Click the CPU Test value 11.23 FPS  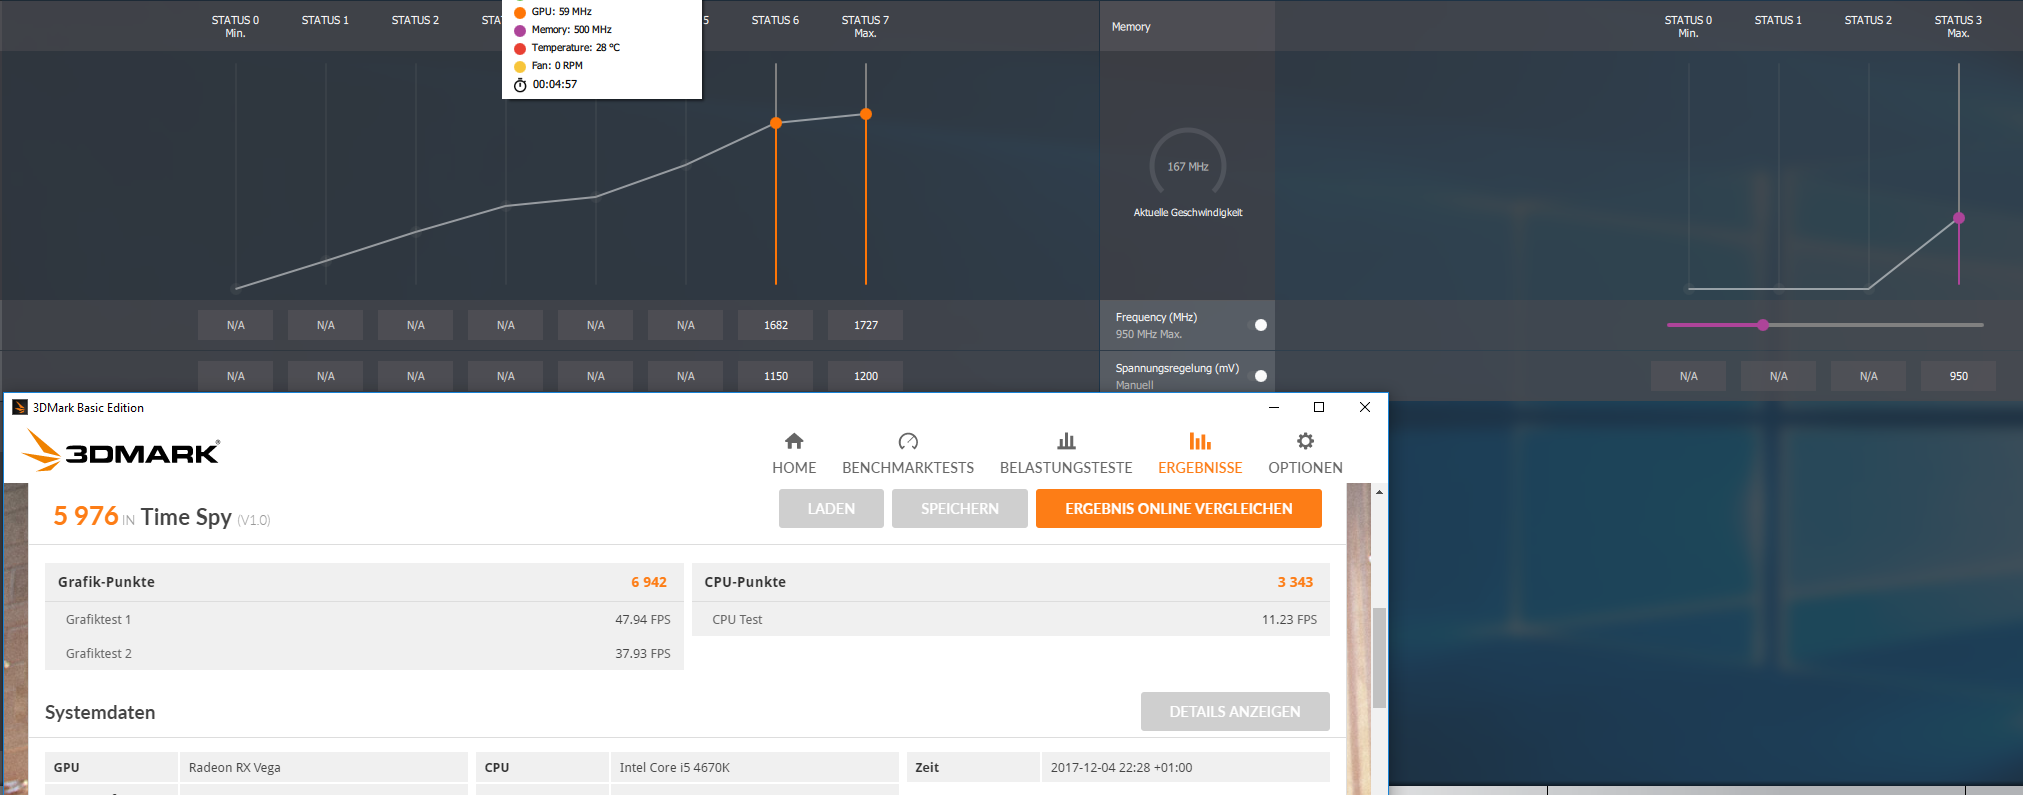(1289, 620)
